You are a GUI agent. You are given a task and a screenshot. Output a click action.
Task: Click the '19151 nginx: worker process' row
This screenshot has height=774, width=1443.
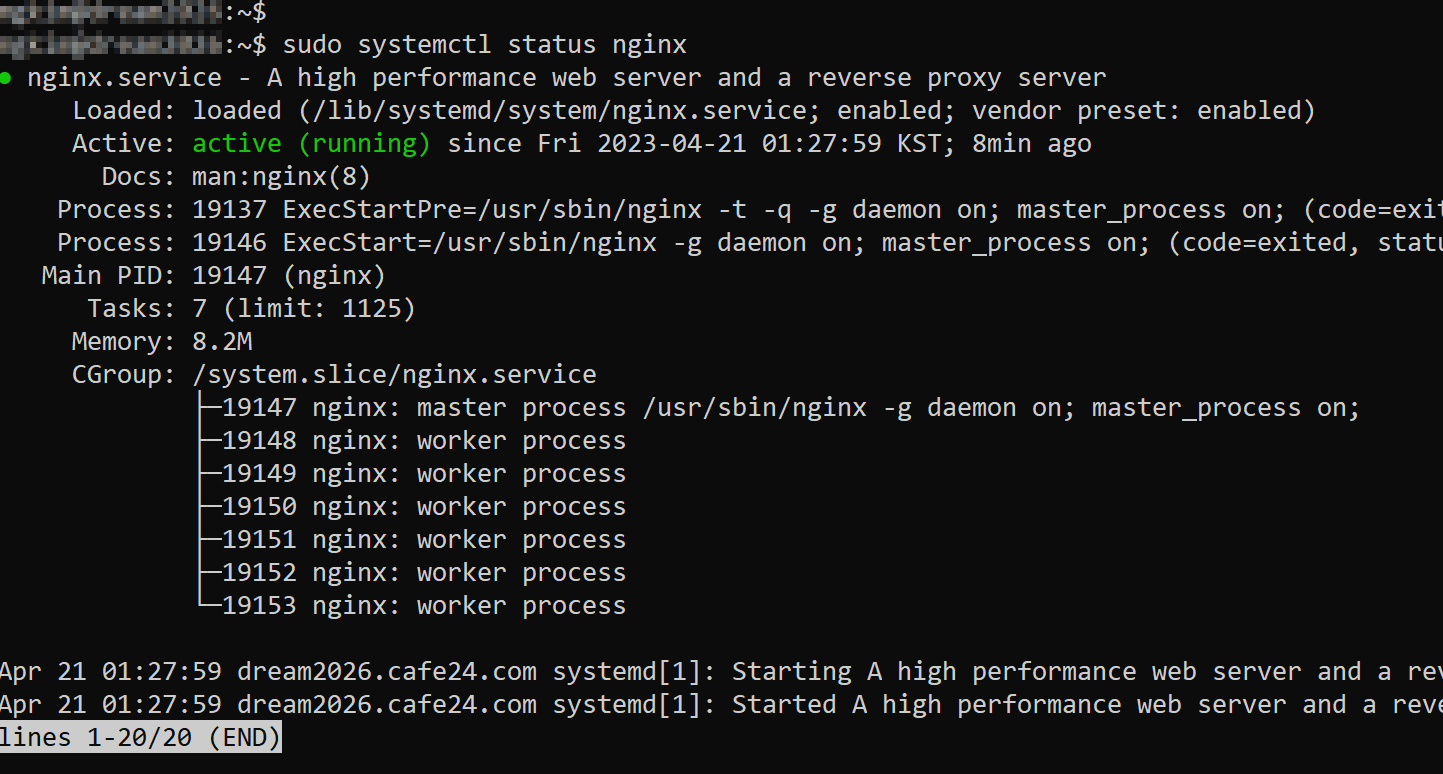click(412, 540)
